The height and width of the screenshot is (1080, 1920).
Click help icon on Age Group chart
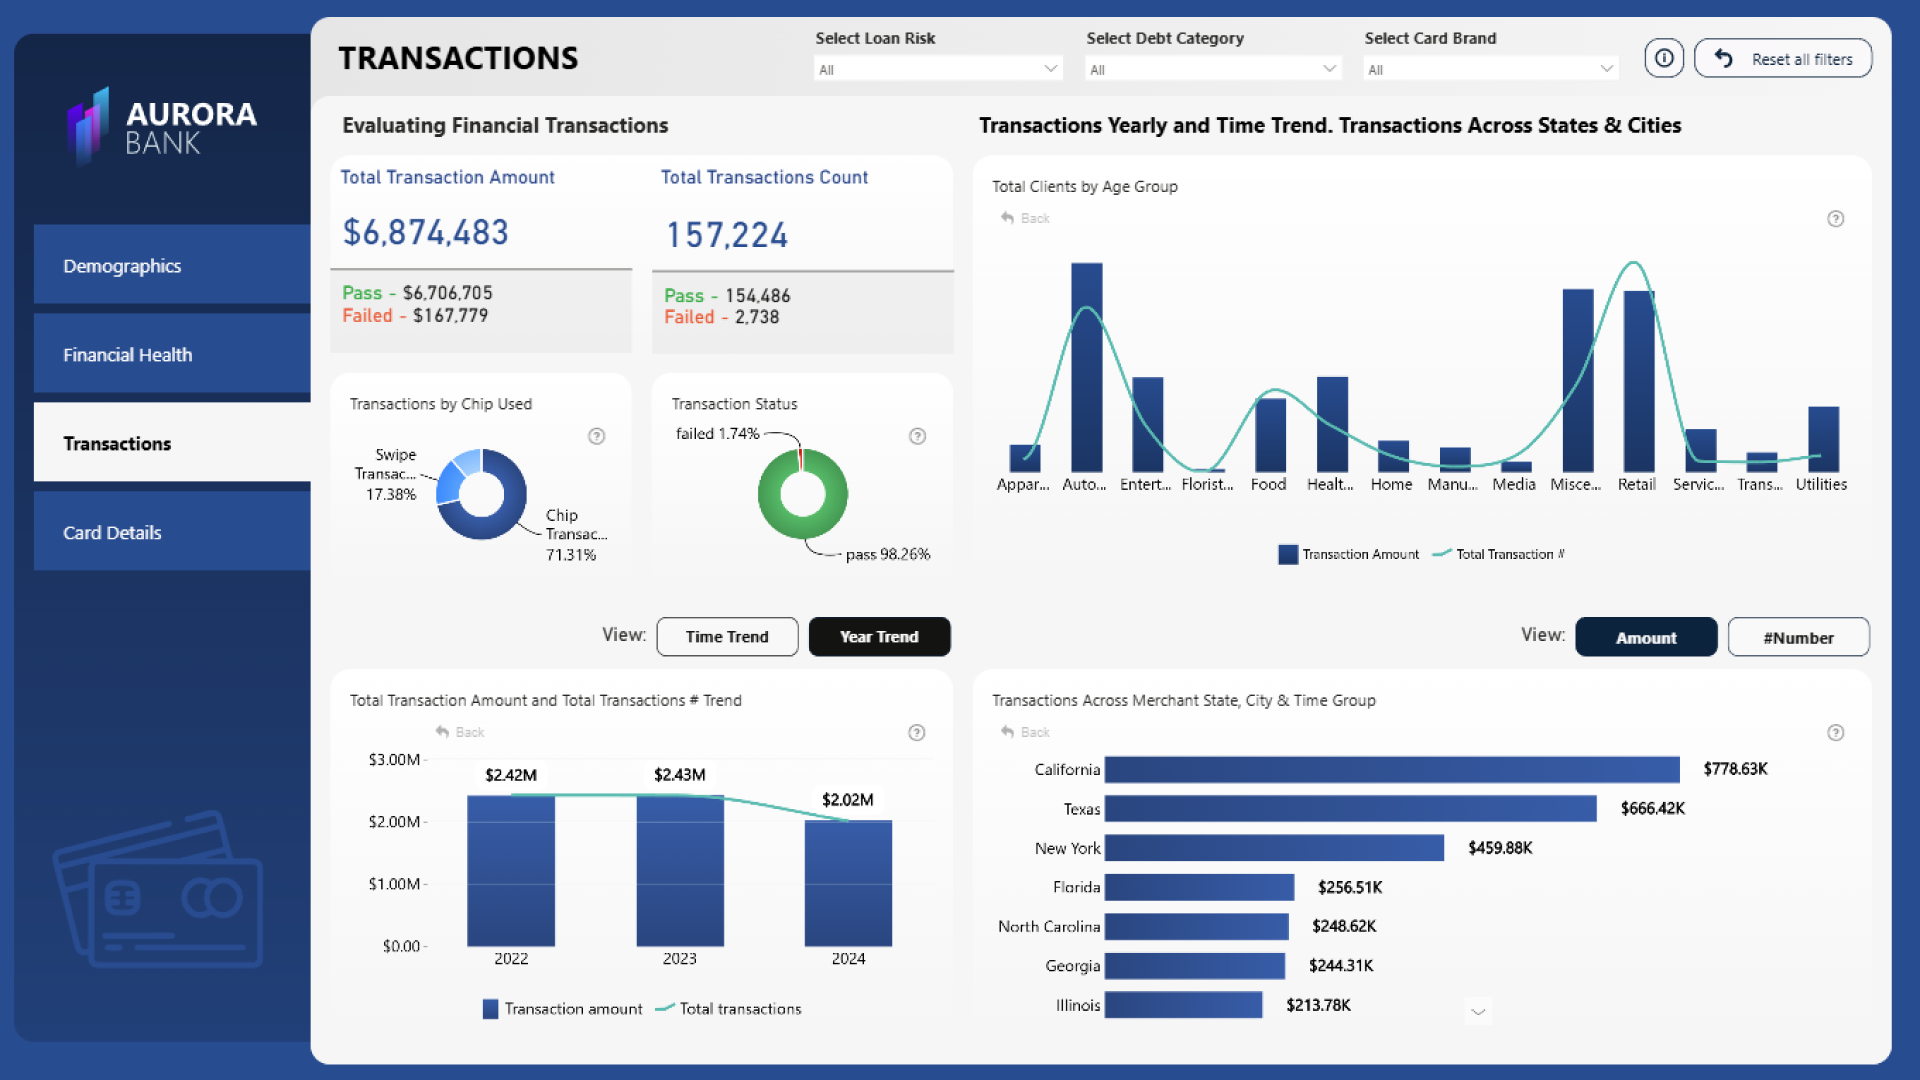click(1835, 219)
